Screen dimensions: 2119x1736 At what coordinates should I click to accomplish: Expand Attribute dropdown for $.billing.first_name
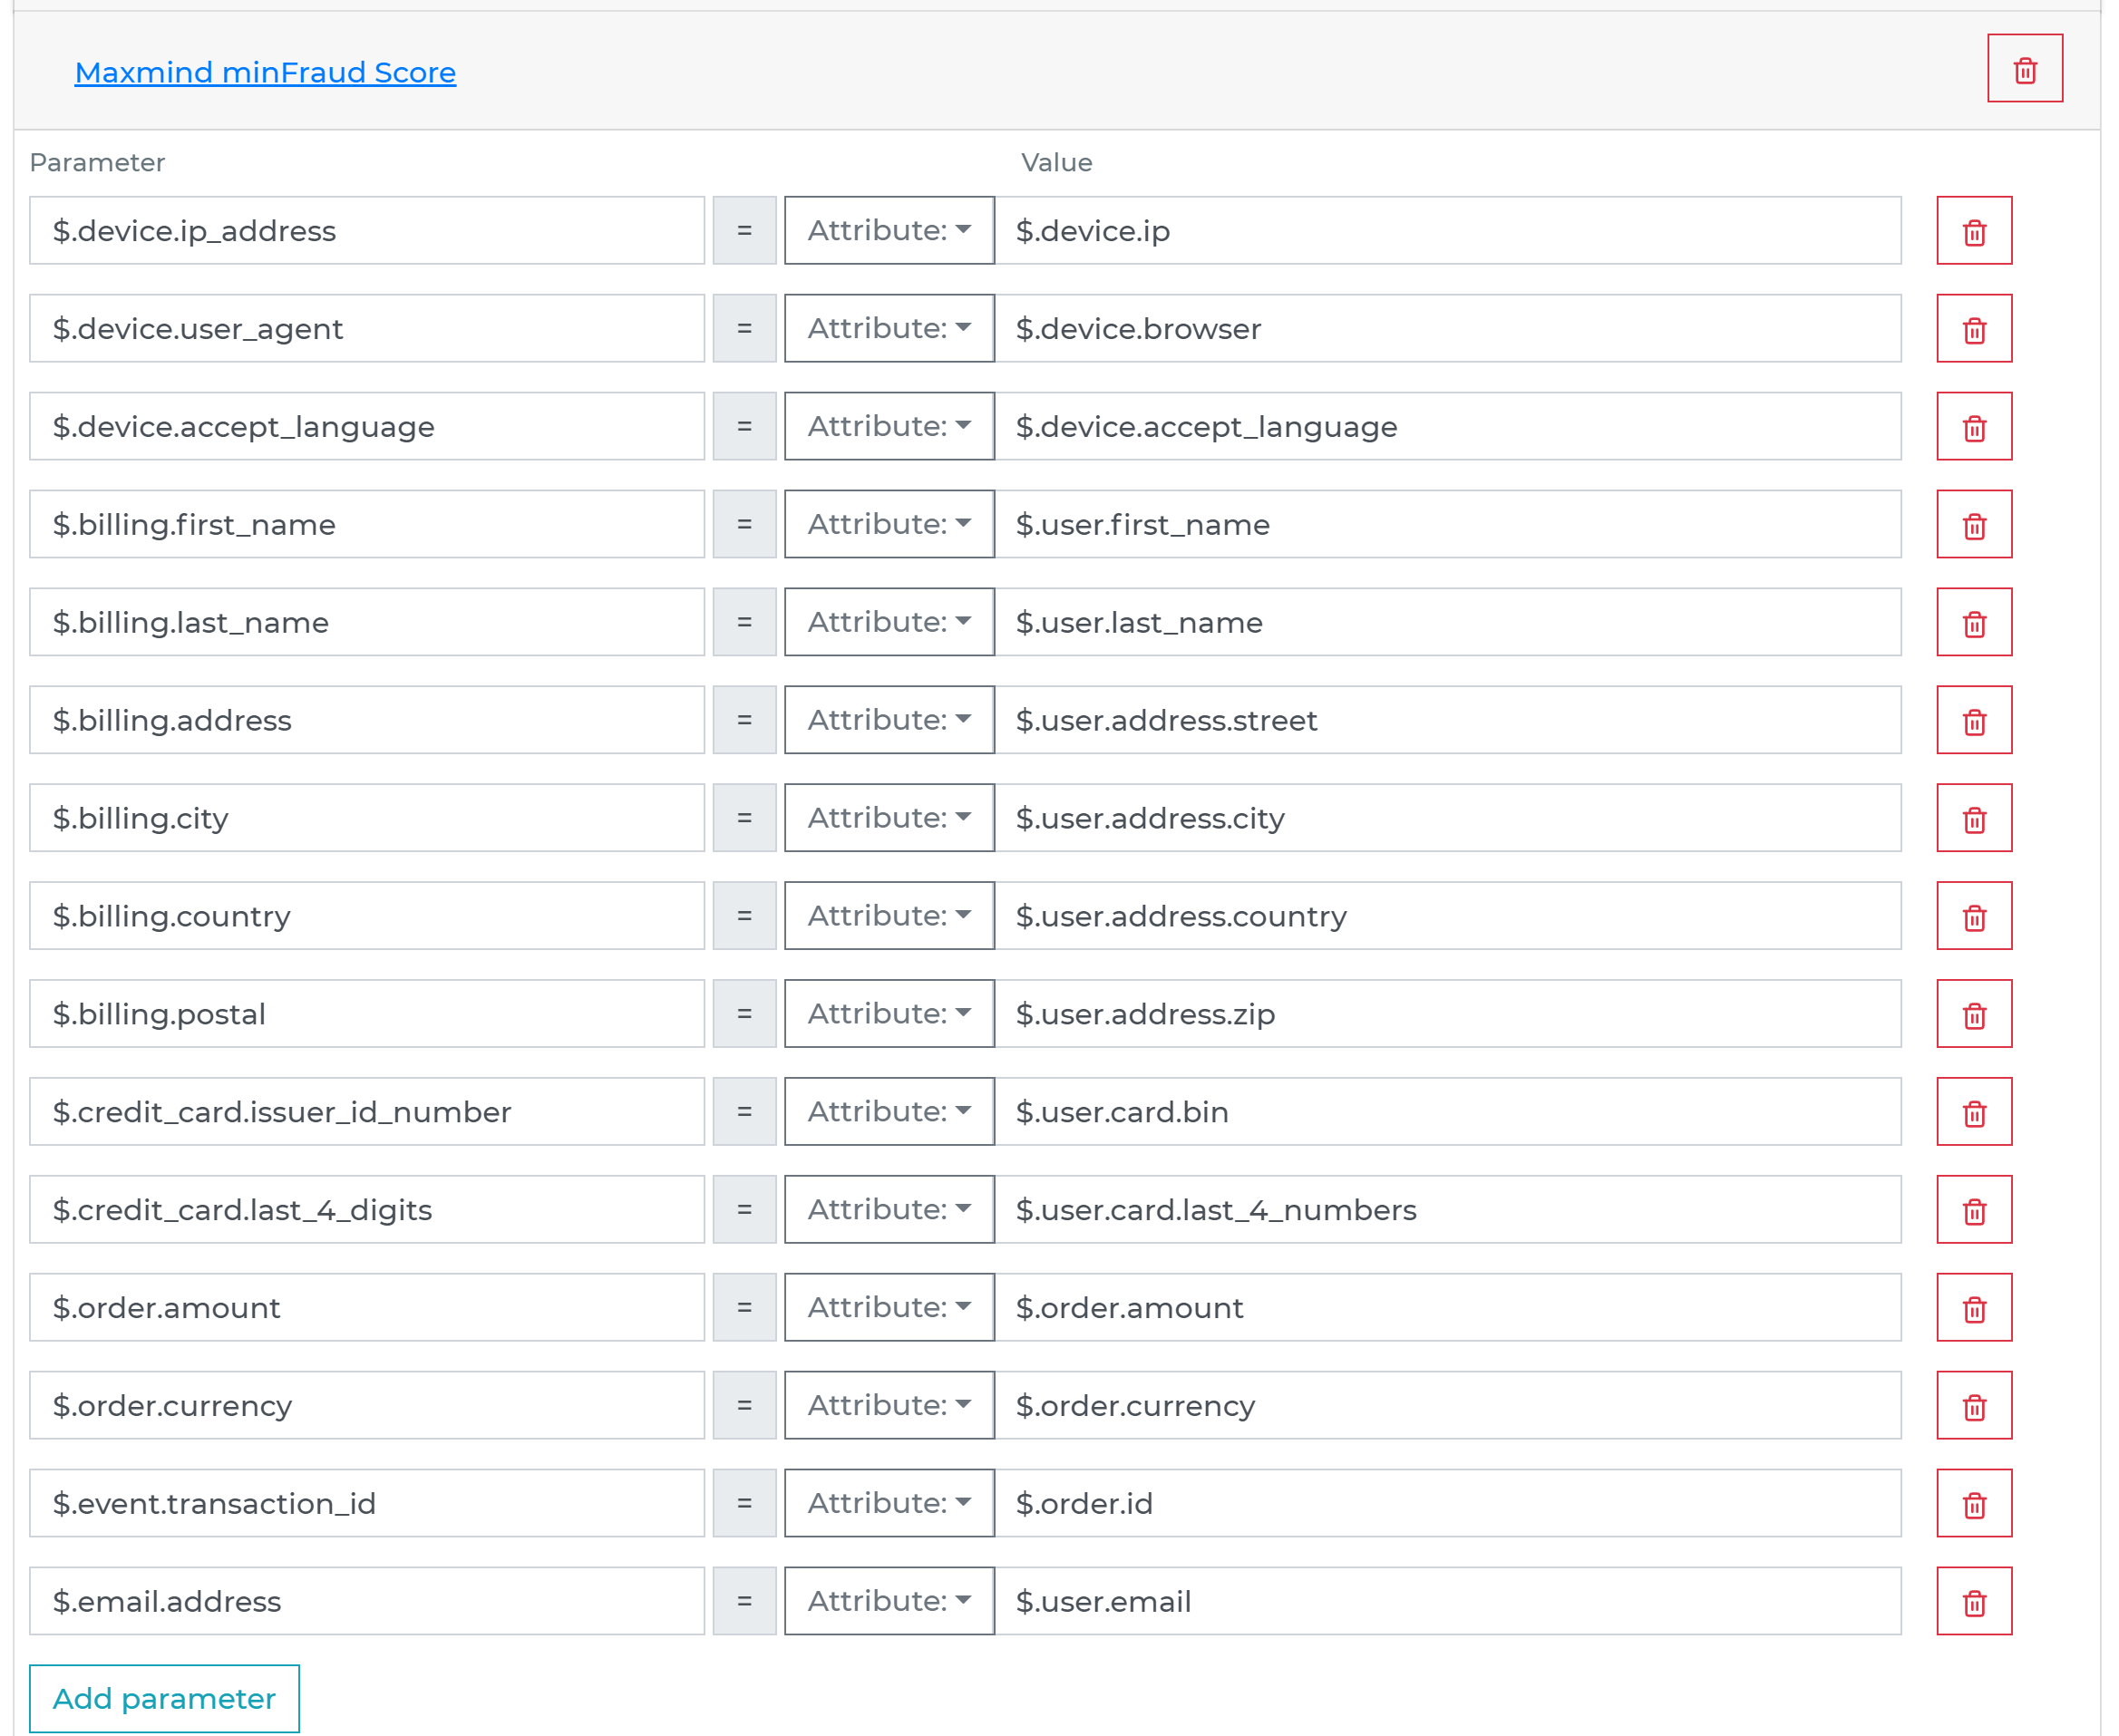coord(889,525)
